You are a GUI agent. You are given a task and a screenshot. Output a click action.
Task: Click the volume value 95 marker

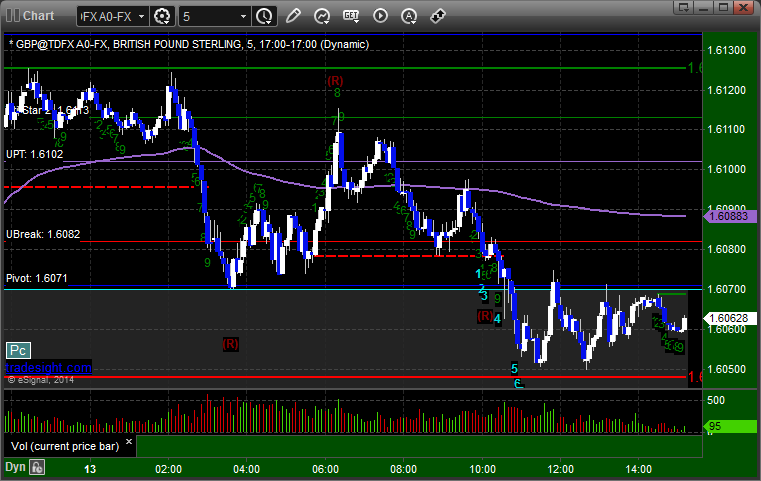[729, 426]
